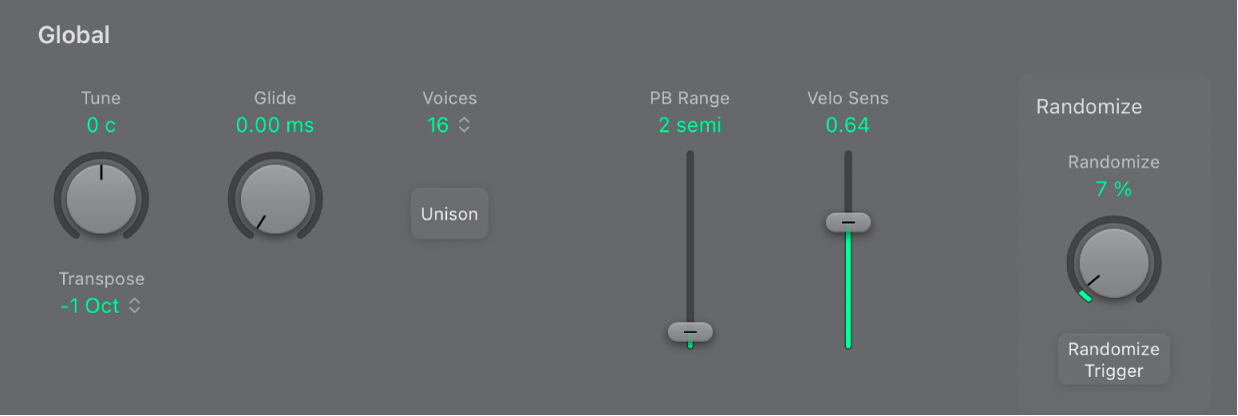Click the PB Range value 2 semi
Image resolution: width=1238 pixels, height=416 pixels.
(x=690, y=126)
